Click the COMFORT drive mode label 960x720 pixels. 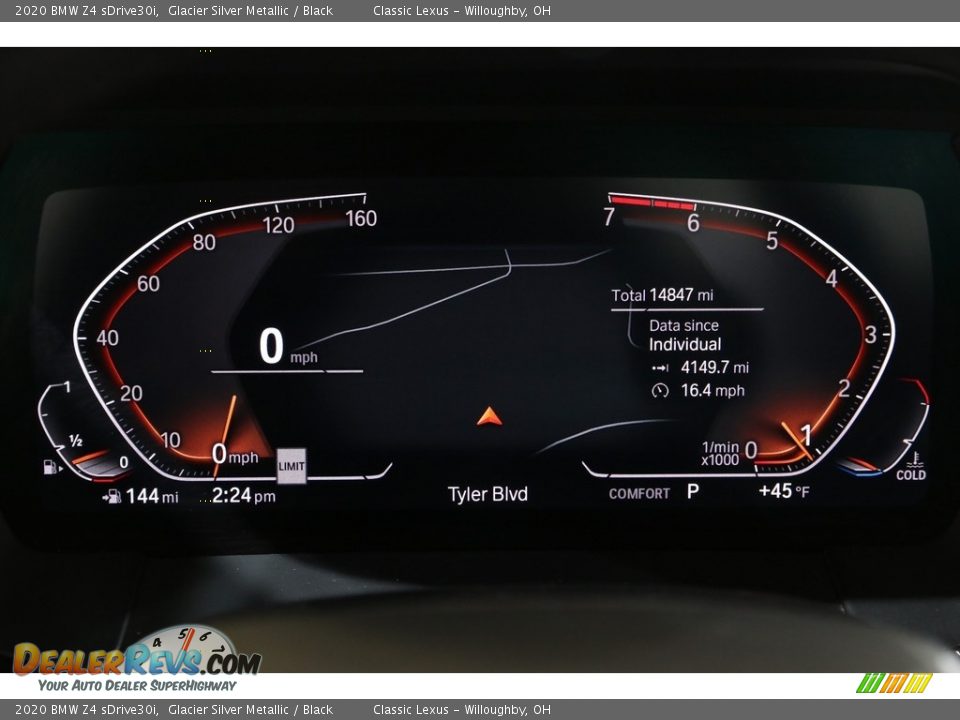(639, 493)
